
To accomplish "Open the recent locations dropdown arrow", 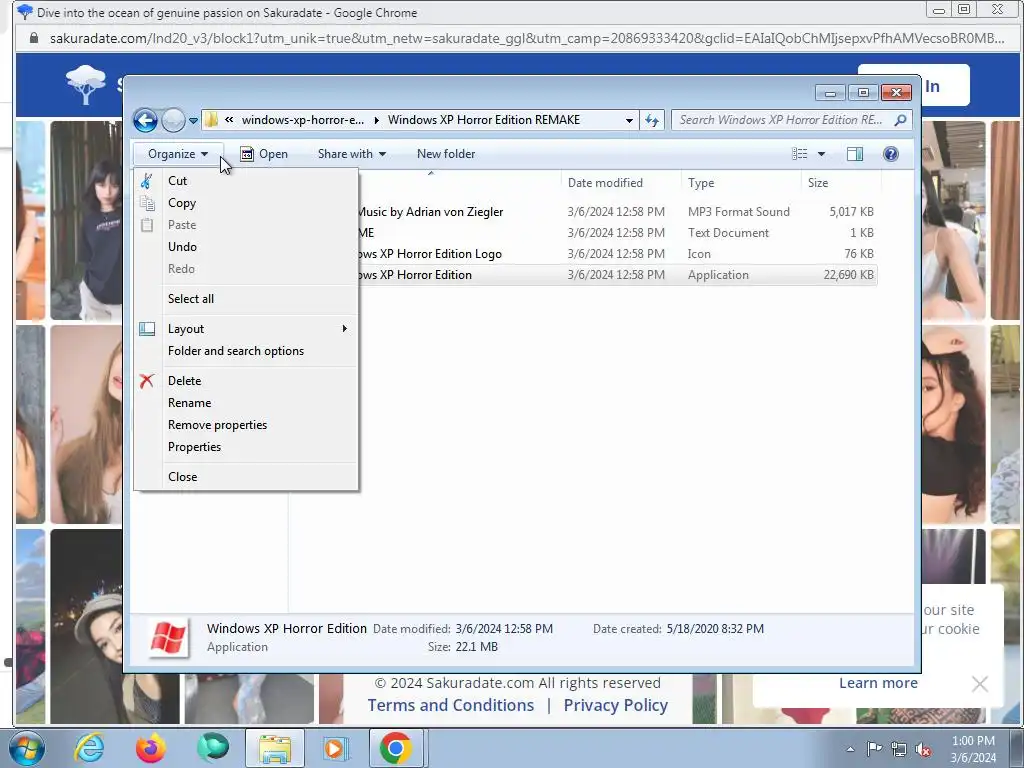I will click(x=193, y=121).
